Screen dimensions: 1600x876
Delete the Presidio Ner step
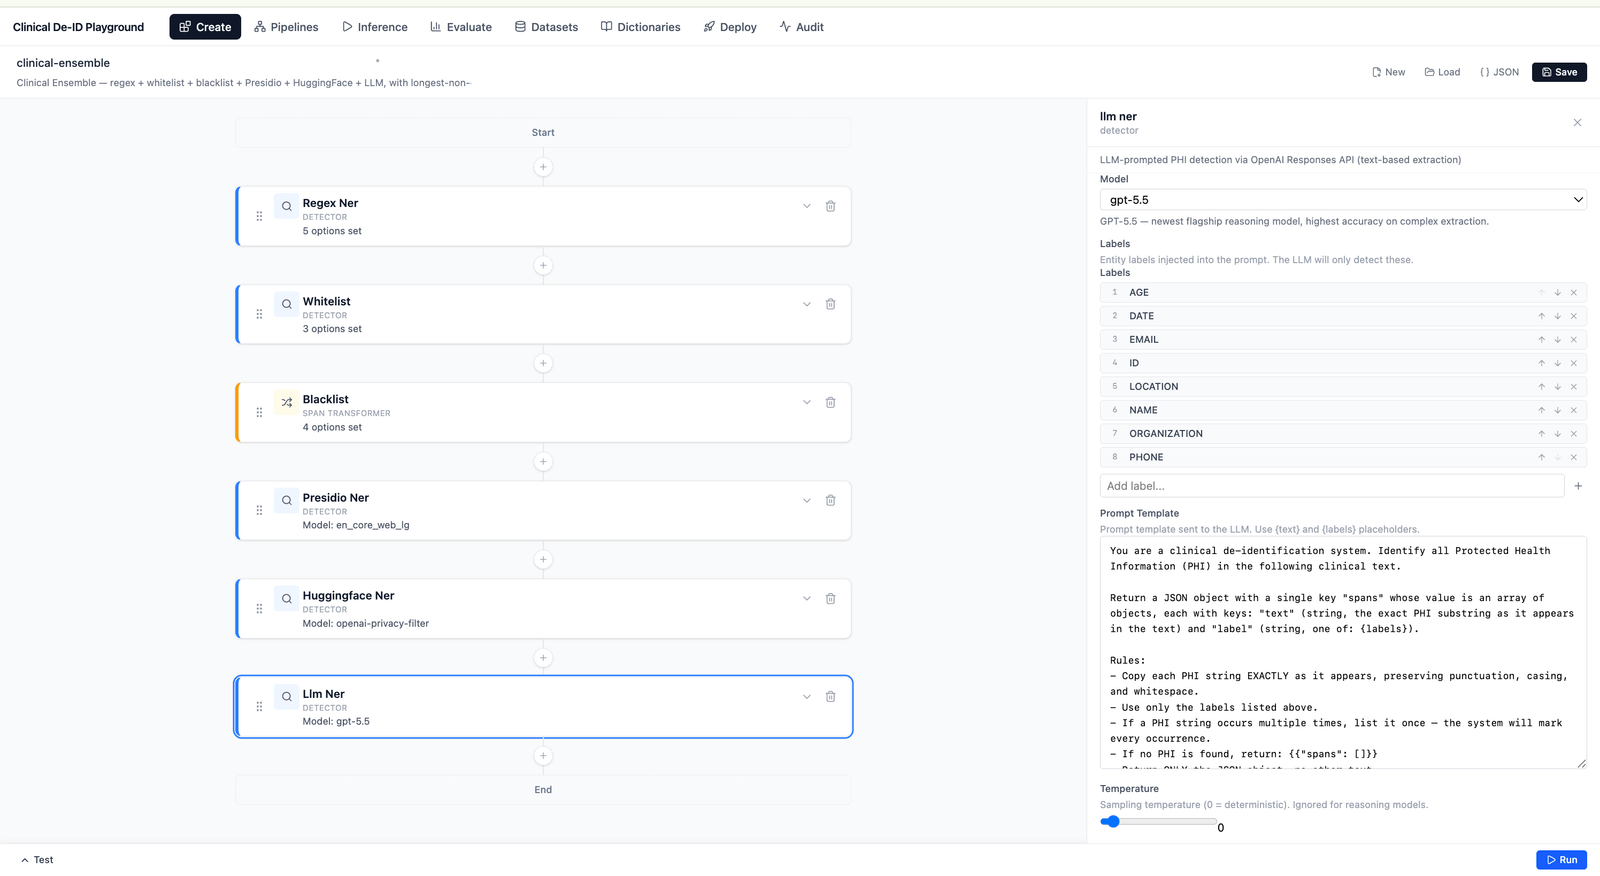(830, 500)
